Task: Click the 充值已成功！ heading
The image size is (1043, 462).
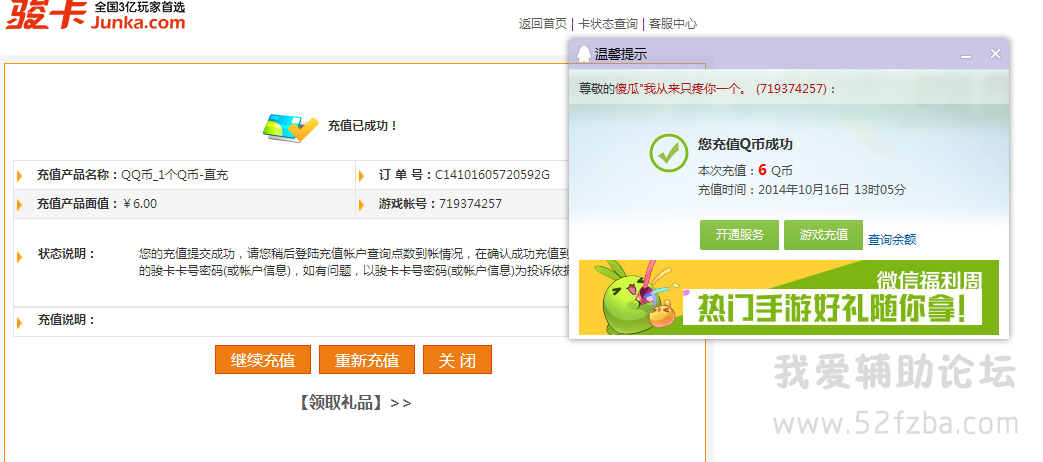Action: pos(363,126)
